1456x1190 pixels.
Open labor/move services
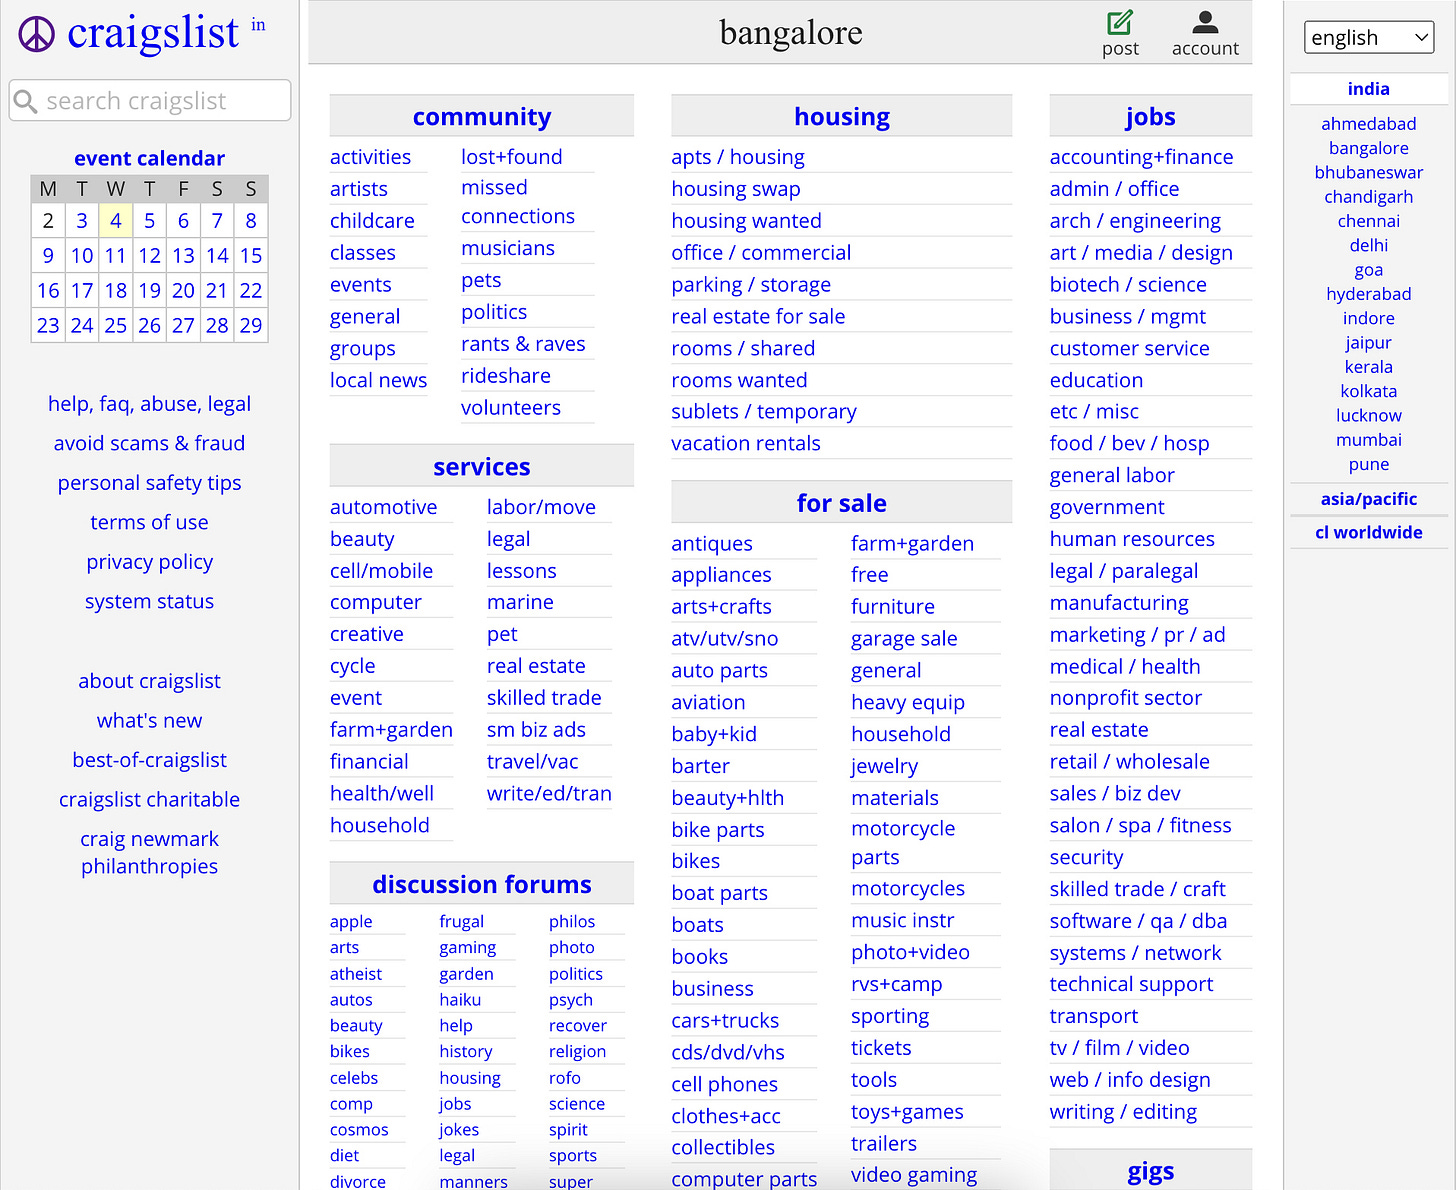coord(541,507)
